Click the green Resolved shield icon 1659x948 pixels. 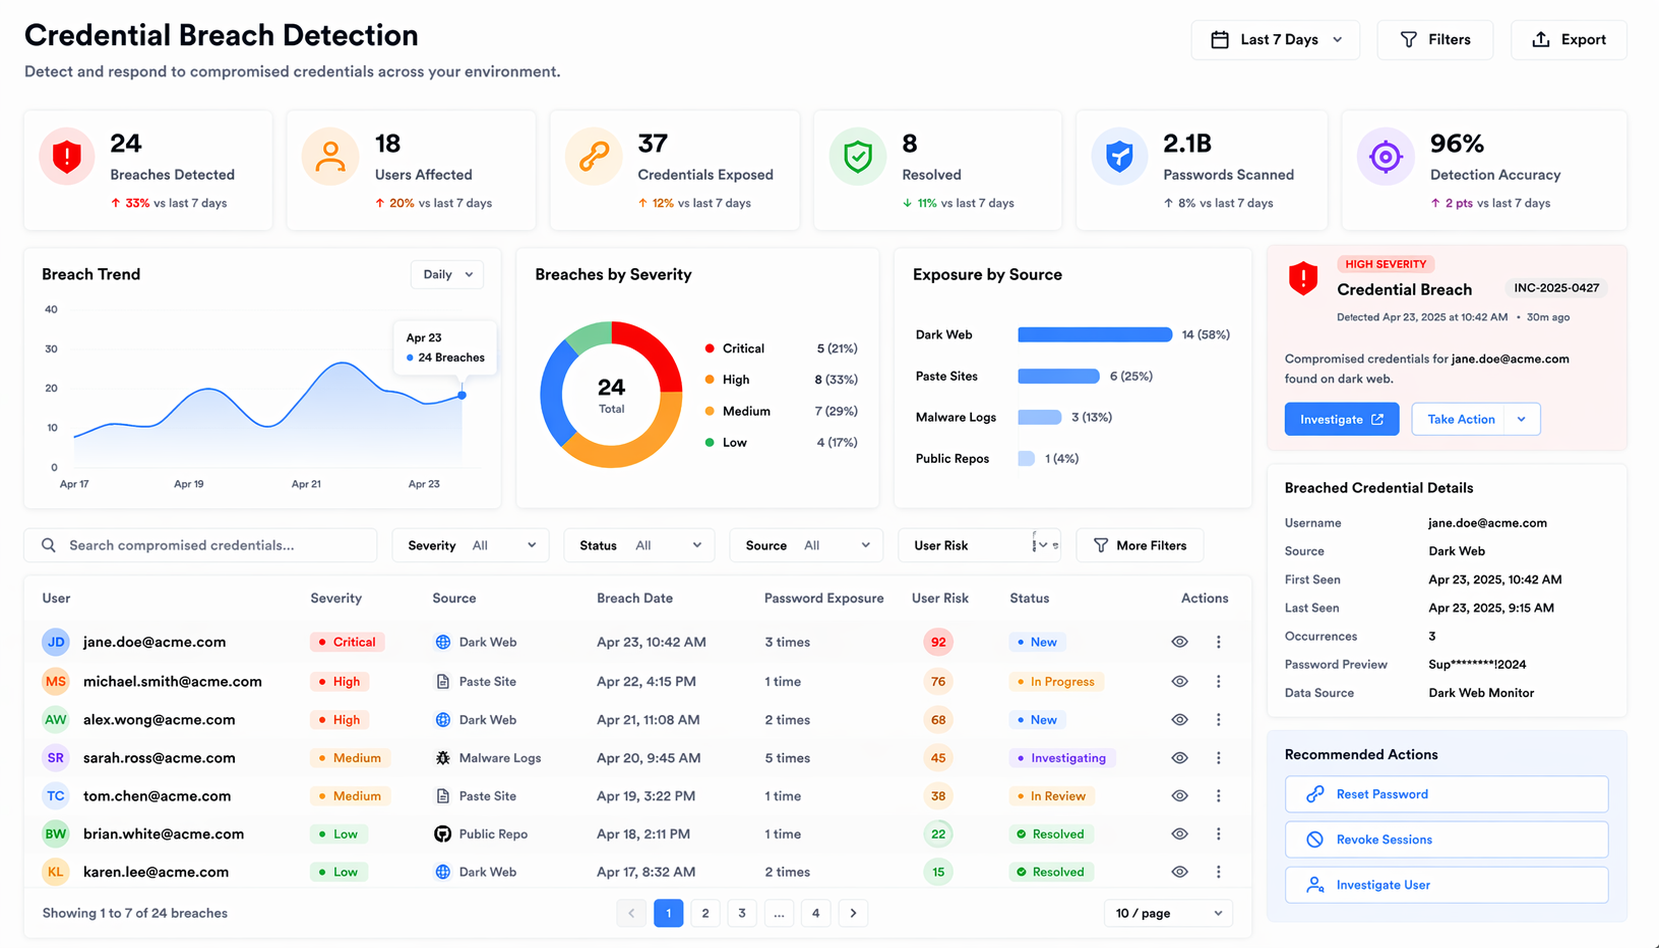click(857, 157)
